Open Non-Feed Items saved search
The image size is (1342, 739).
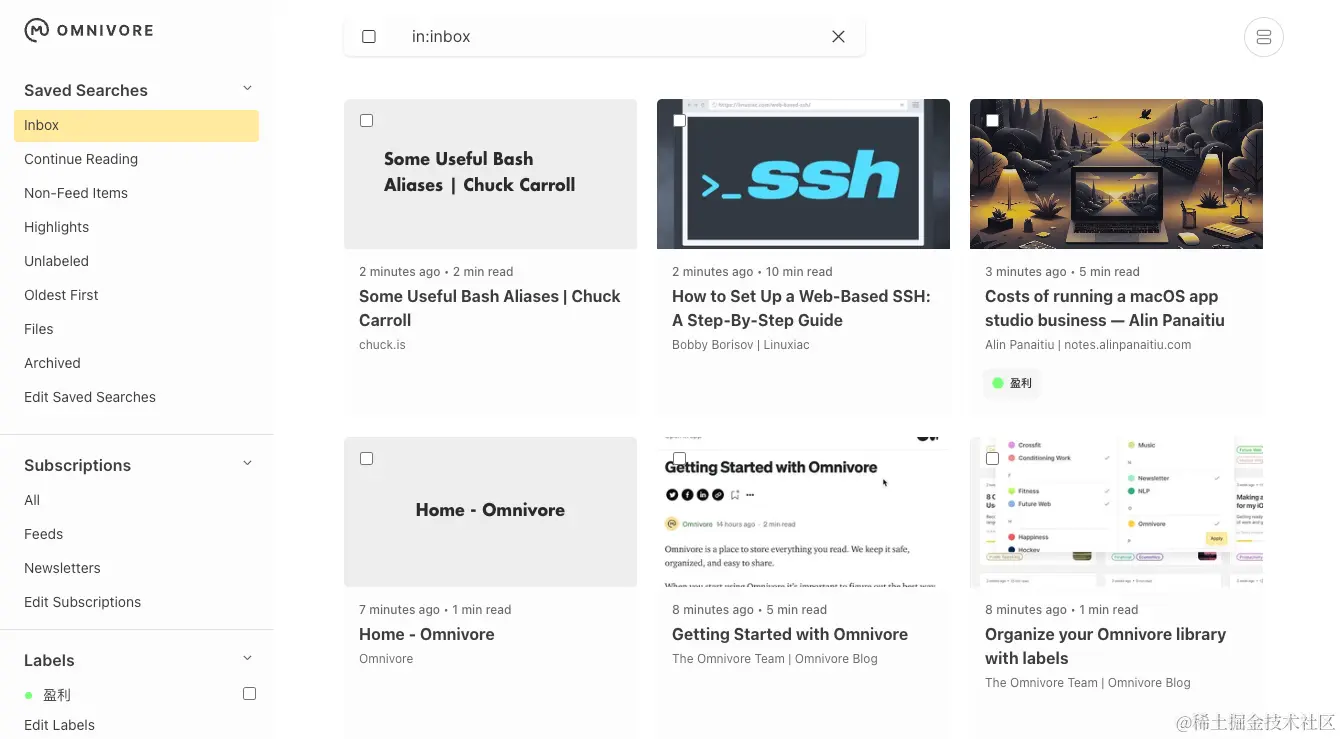coord(76,193)
